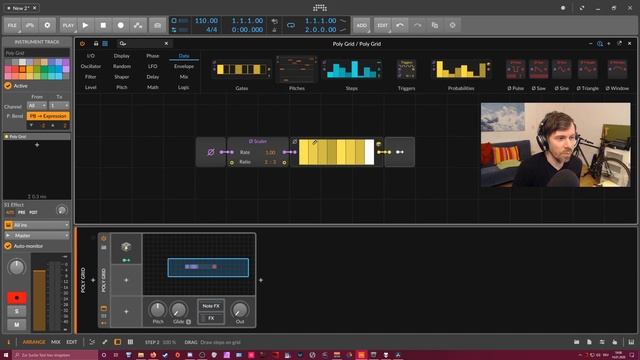
Task: Toggle the Active checkbox for the track
Action: point(8,86)
